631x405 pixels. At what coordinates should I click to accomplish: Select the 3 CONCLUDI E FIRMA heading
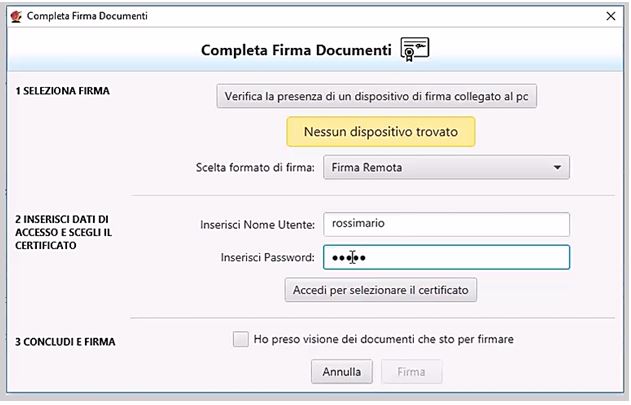(65, 342)
